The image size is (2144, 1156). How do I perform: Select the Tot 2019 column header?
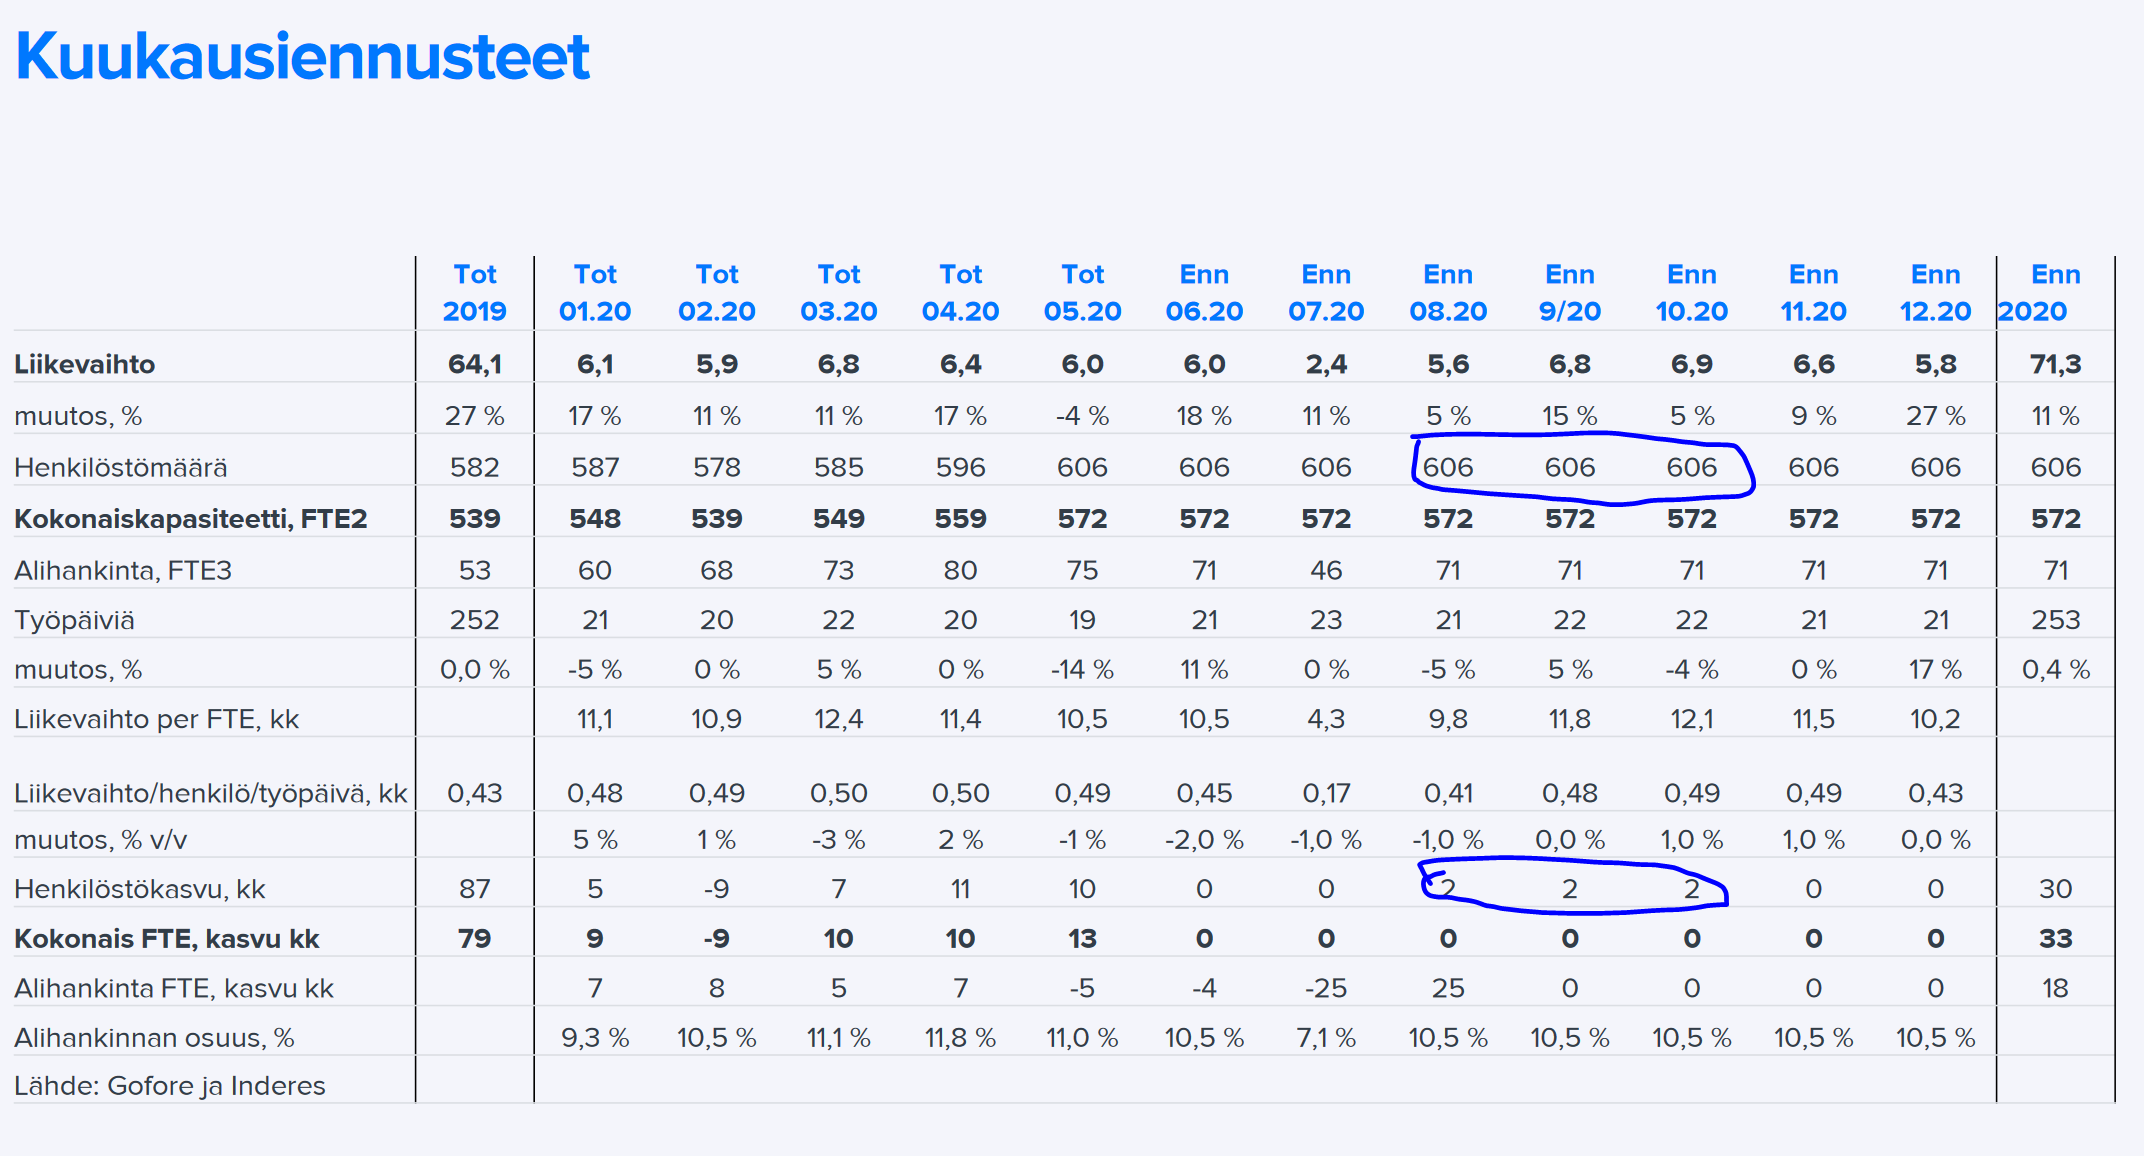click(x=475, y=292)
